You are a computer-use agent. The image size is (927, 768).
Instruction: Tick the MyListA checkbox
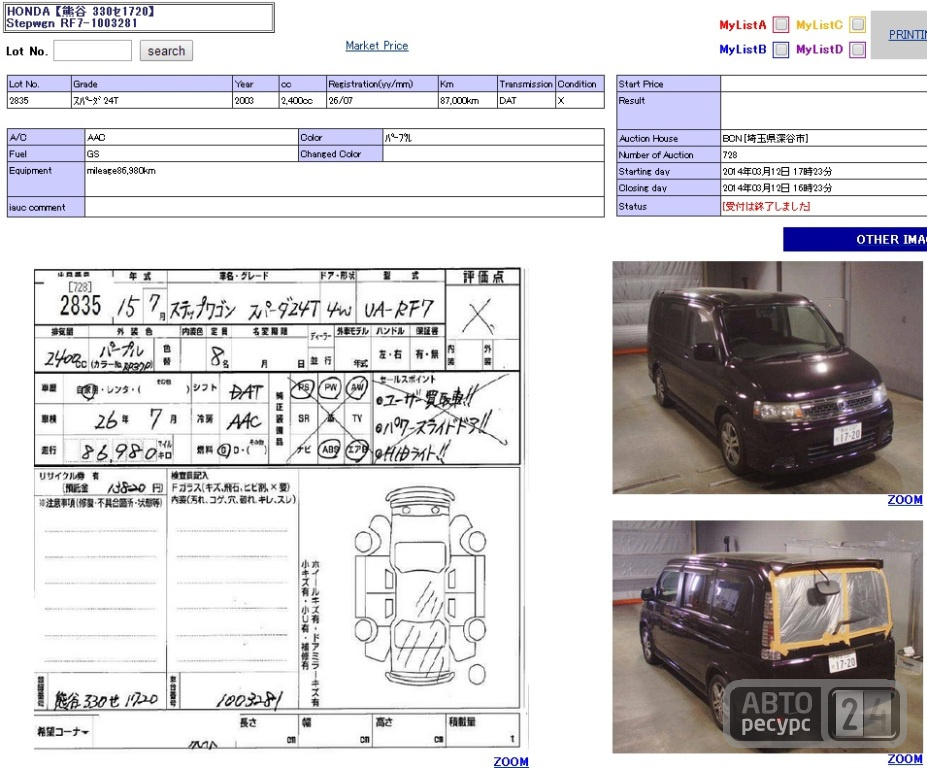pyautogui.click(x=781, y=25)
